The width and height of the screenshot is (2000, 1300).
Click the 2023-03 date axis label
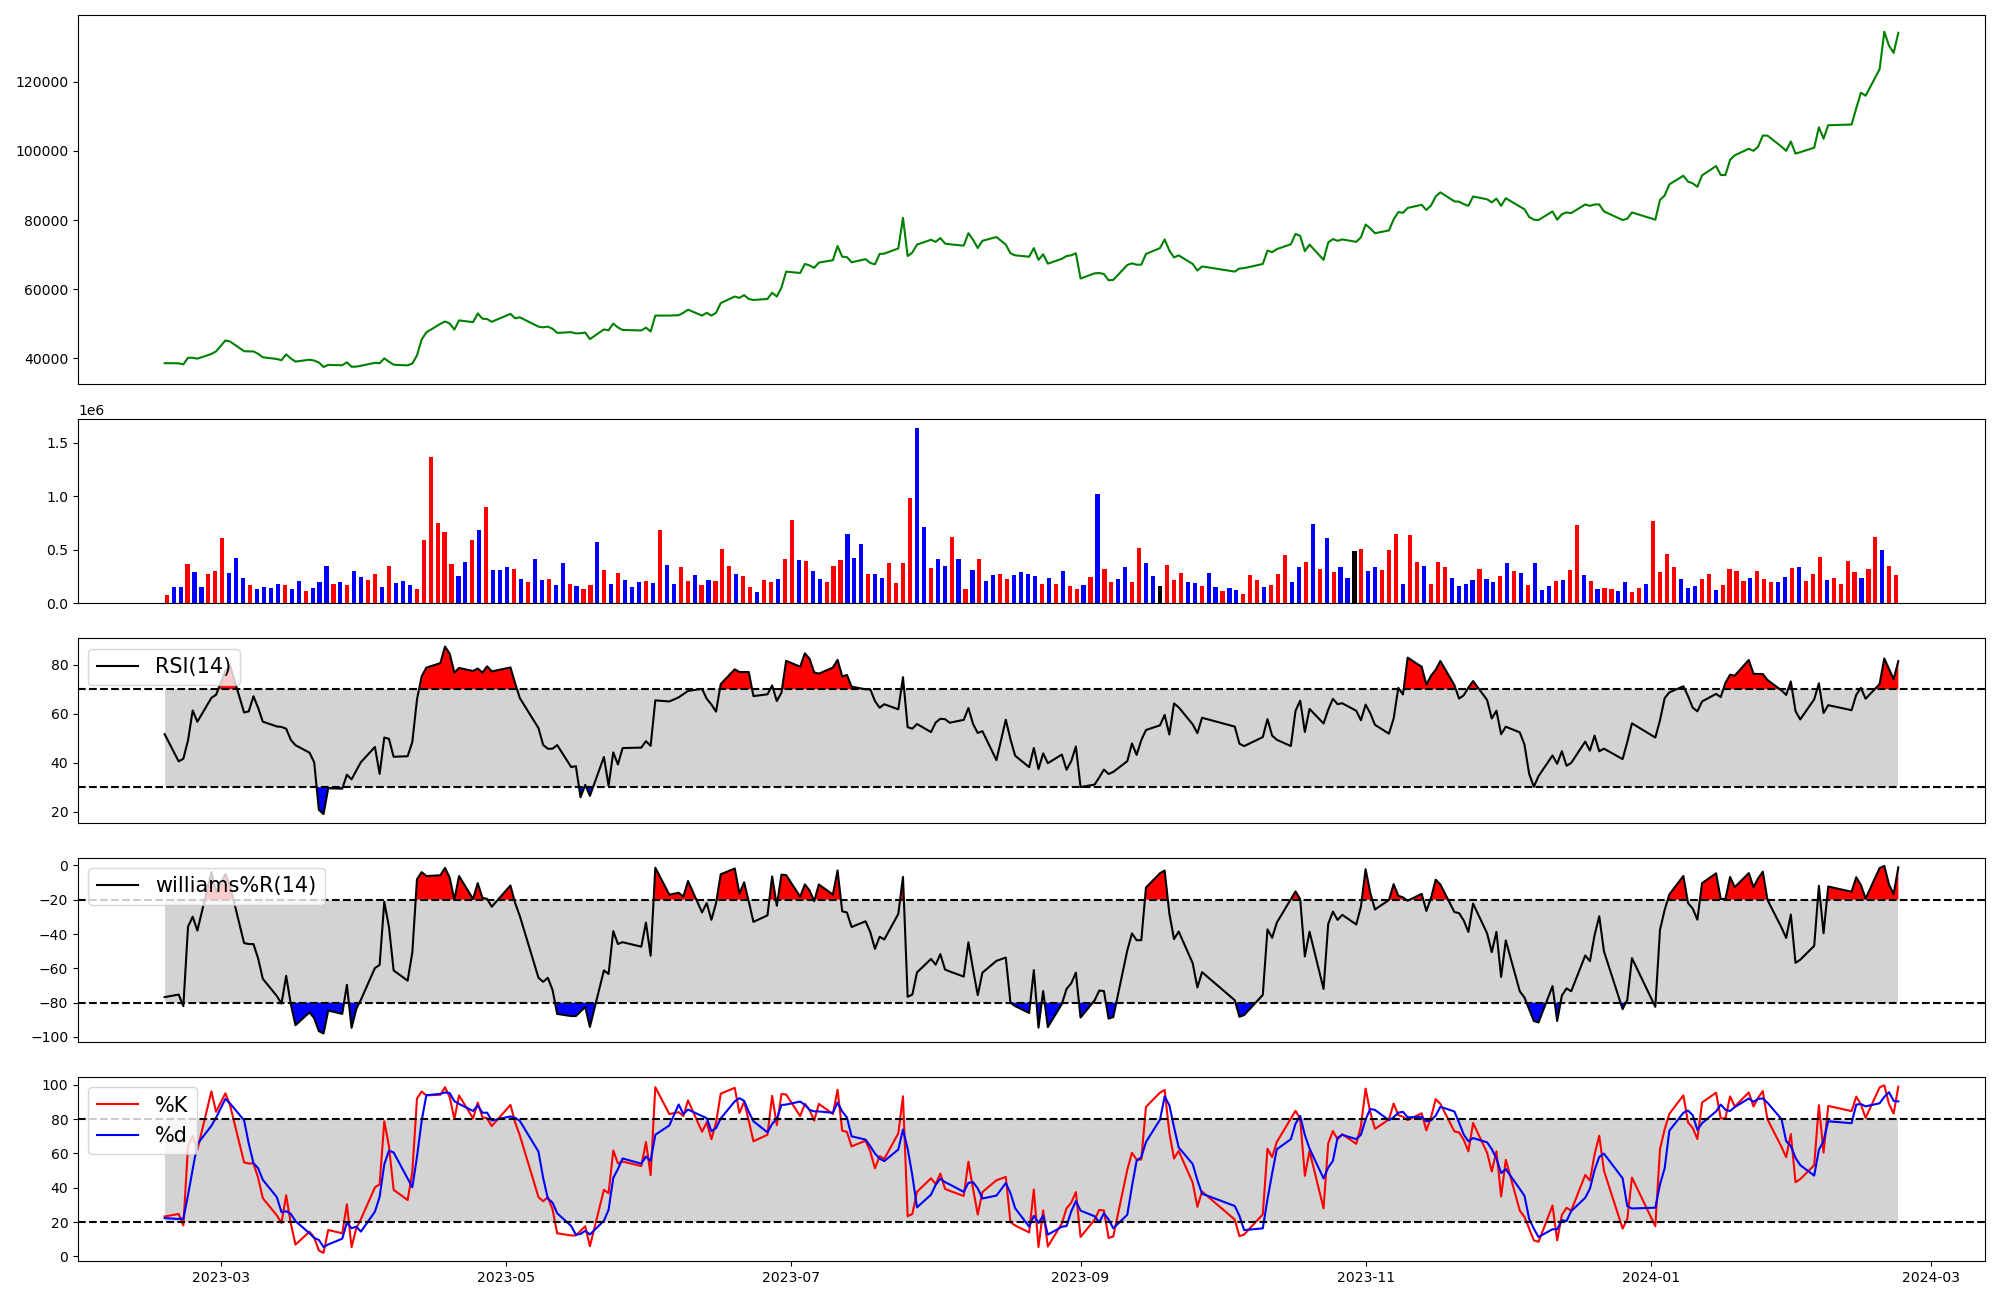pos(221,1277)
